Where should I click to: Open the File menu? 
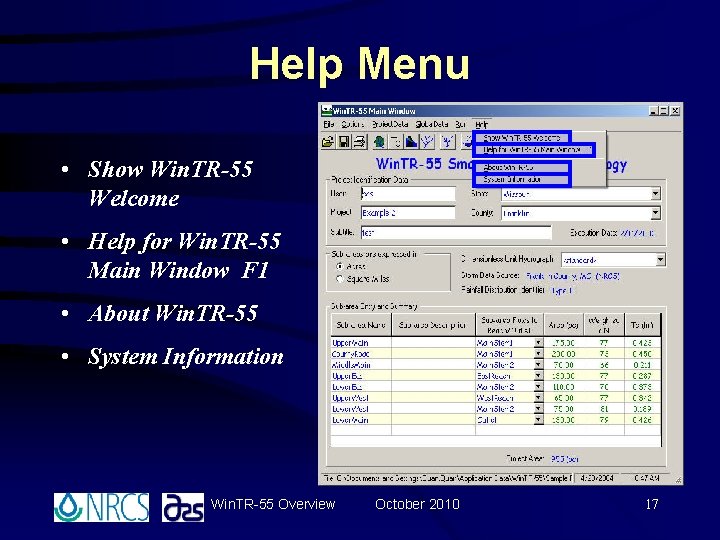click(328, 124)
